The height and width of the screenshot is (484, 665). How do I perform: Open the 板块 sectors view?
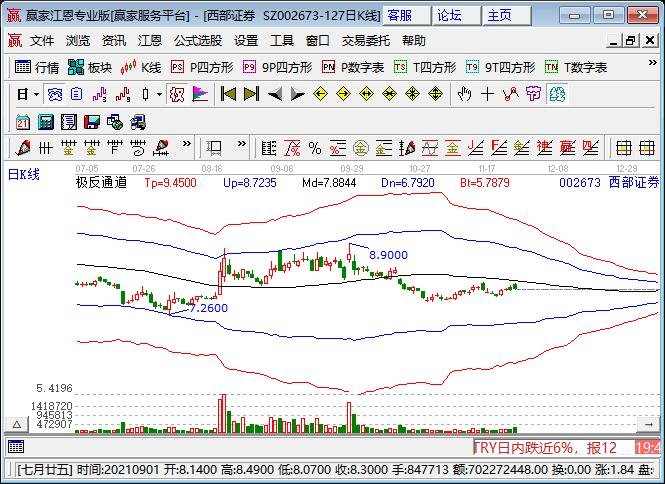(x=89, y=67)
